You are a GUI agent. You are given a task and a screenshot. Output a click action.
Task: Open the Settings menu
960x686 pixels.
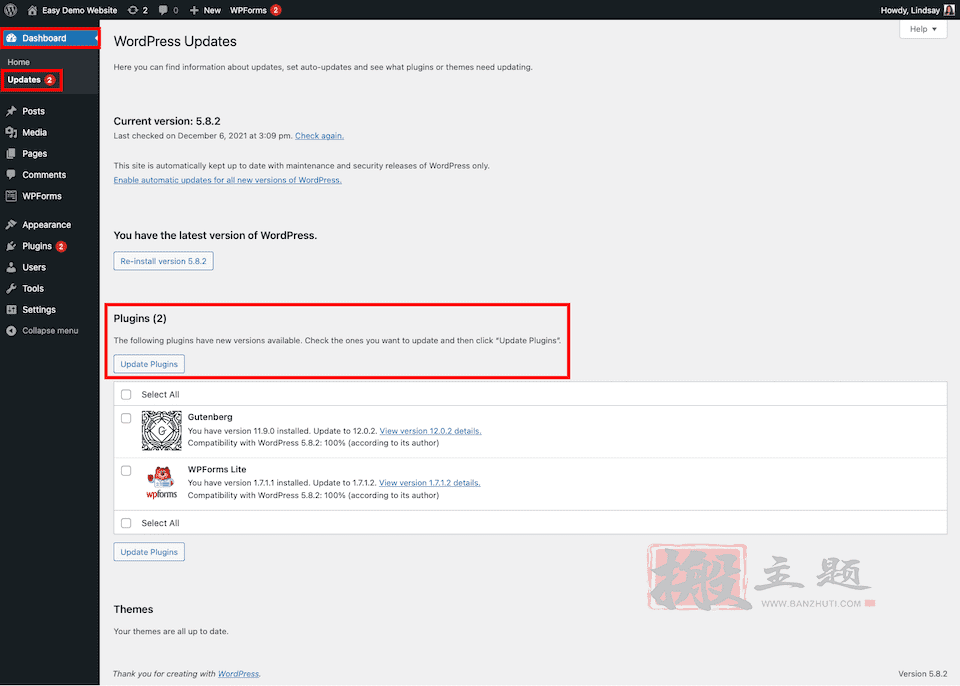click(x=39, y=309)
